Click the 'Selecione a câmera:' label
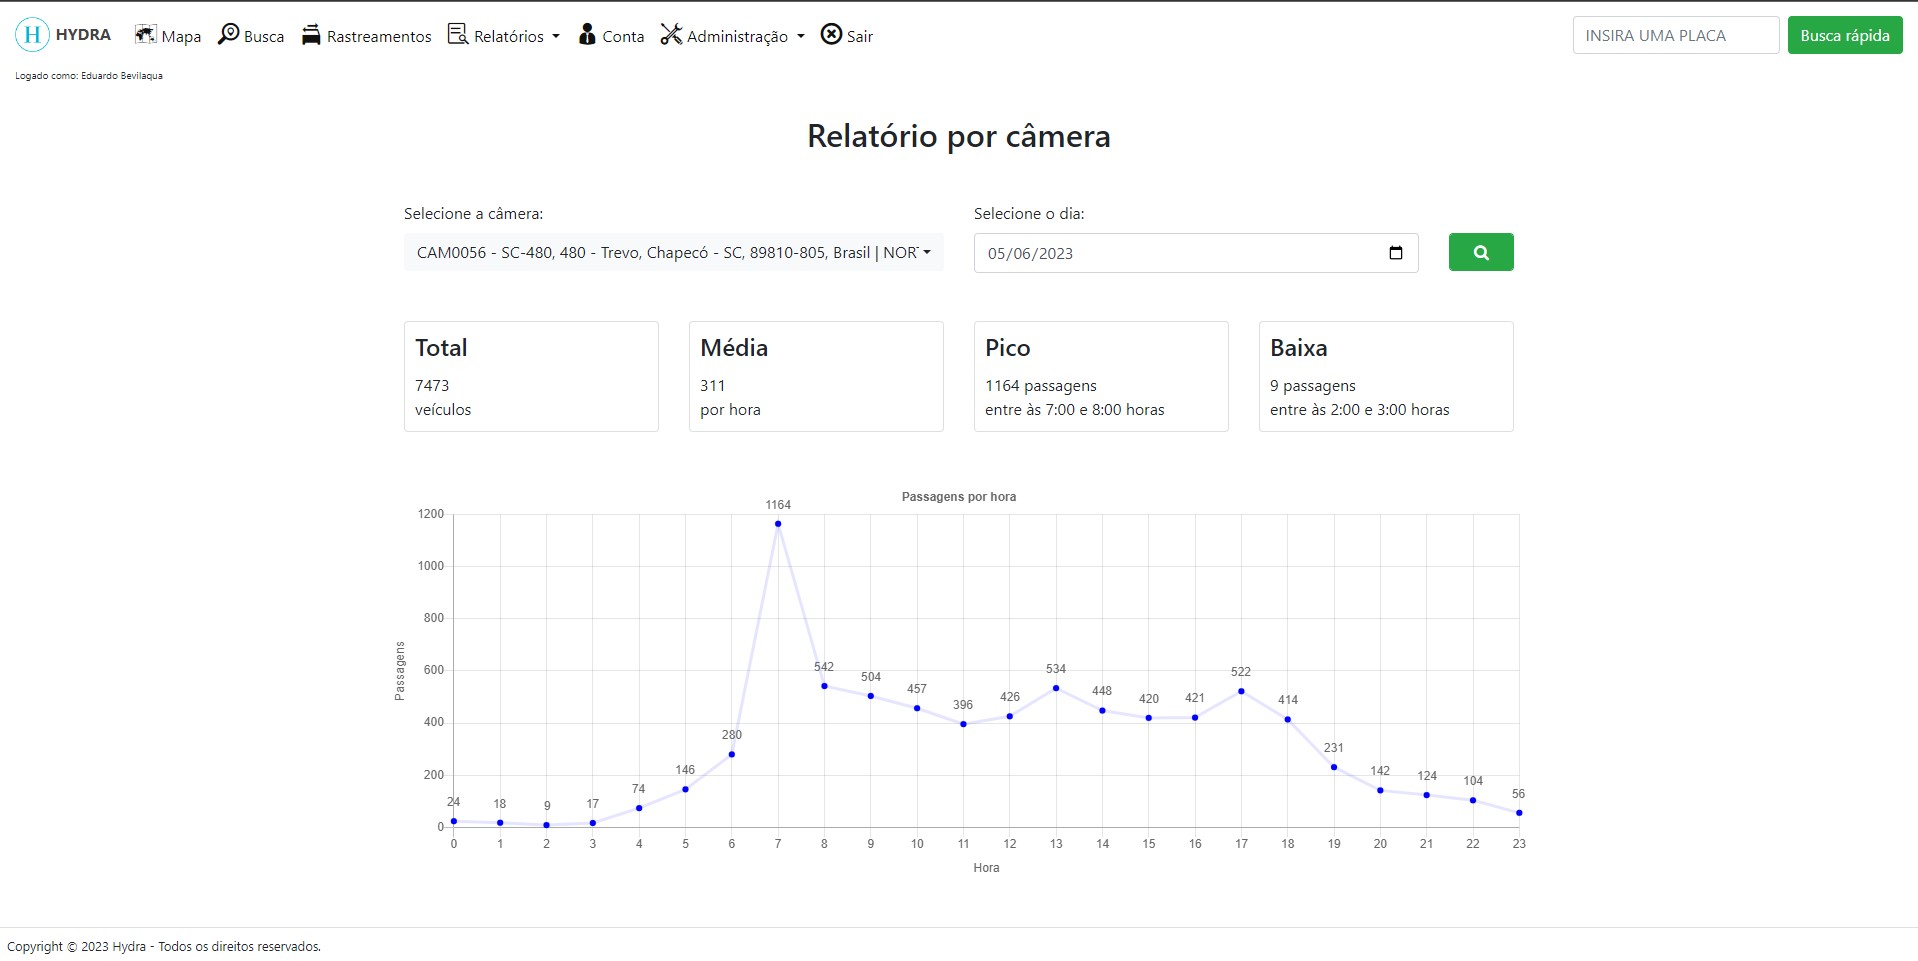Viewport: 1918px width, 961px height. pyautogui.click(x=474, y=214)
